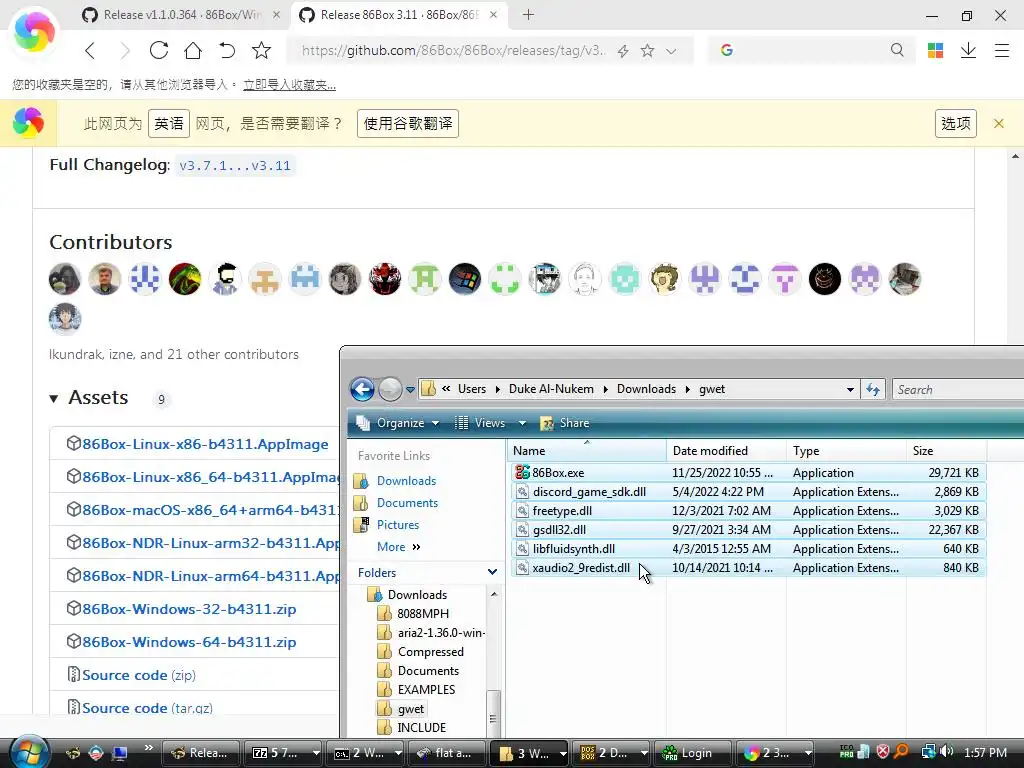Switch to the Release v1.1.0.364 tab
The width and height of the screenshot is (1024, 768).
click(x=182, y=14)
